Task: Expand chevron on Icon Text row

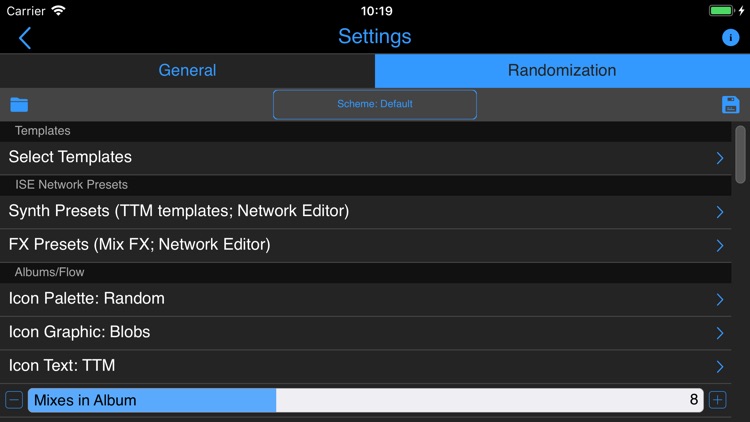Action: 720,366
